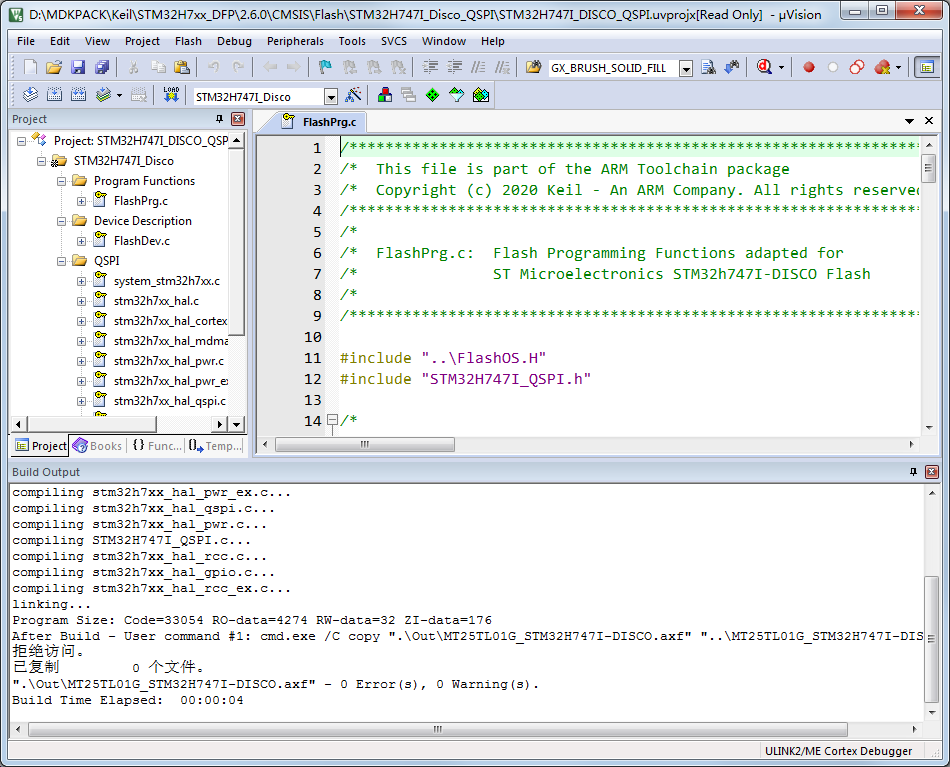This screenshot has width=950, height=767.
Task: Close the active editor document
Action: pos(929,121)
